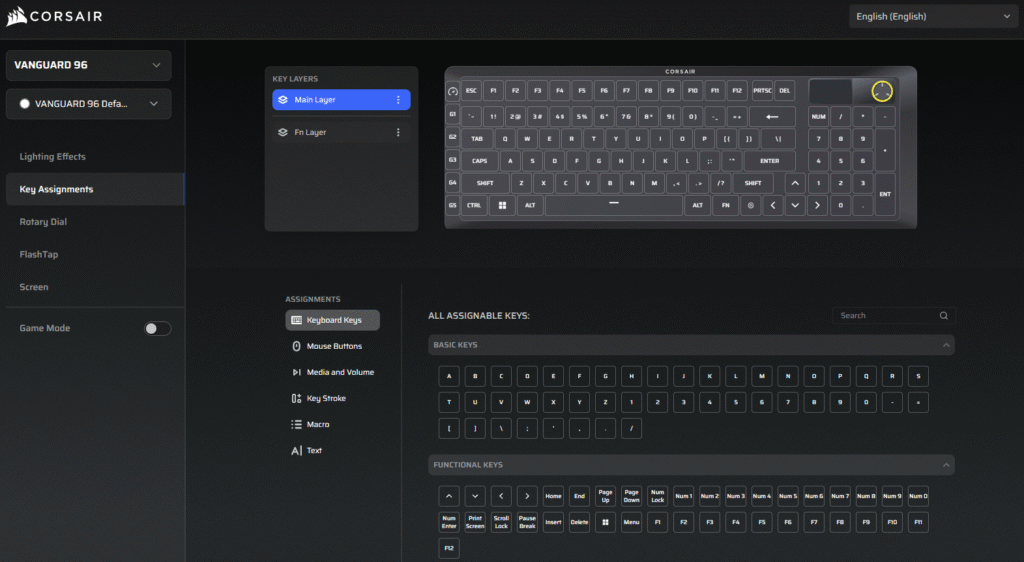Go to the Rotary Dial section
Image resolution: width=1024 pixels, height=562 pixels.
pyautogui.click(x=43, y=222)
